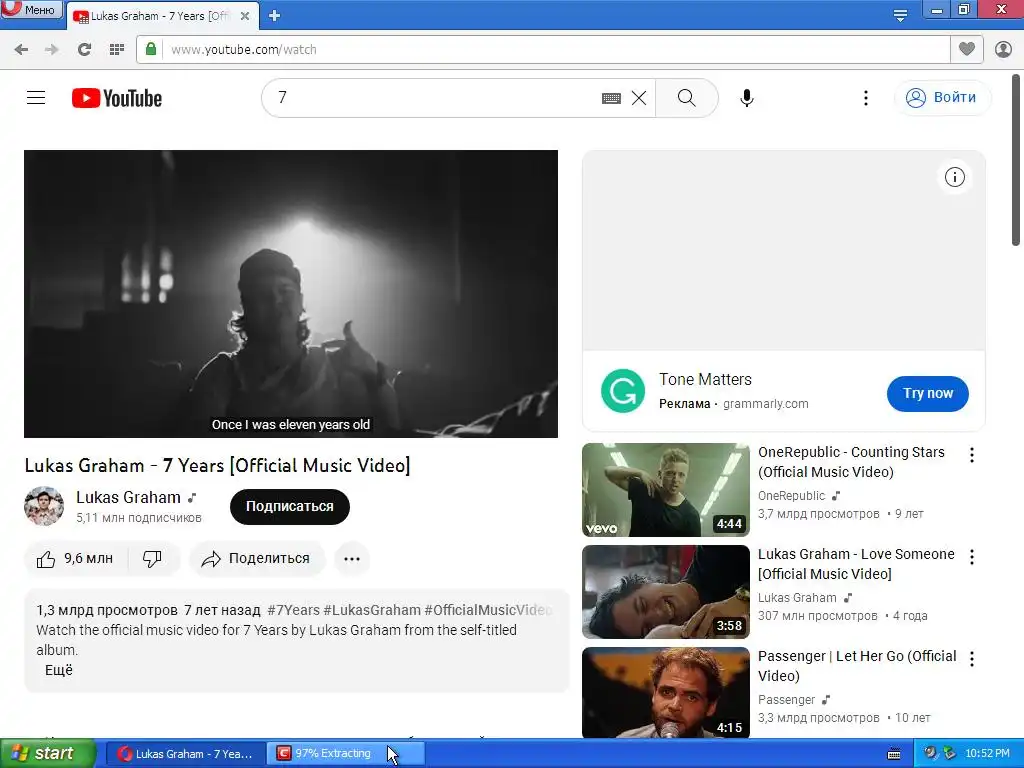Click the video title heading text
The height and width of the screenshot is (768, 1024).
(x=217, y=466)
